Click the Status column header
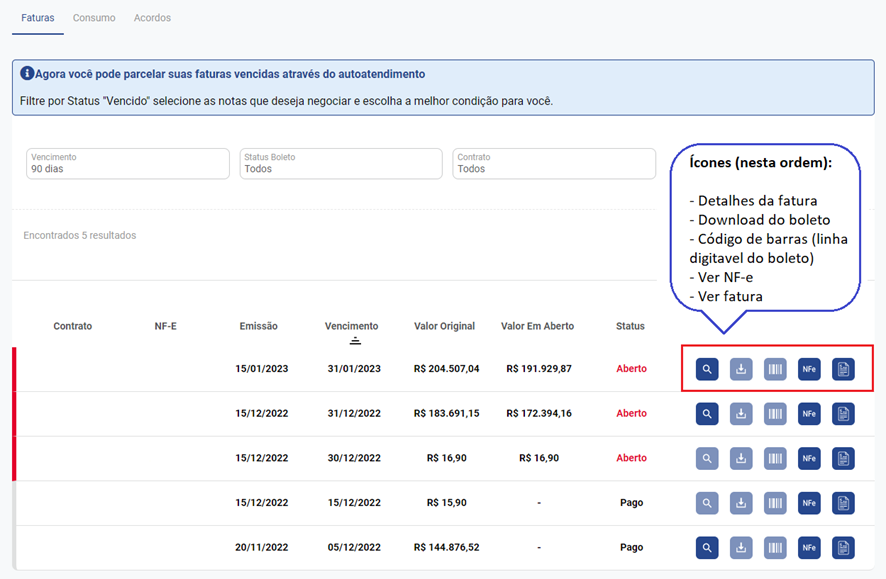This screenshot has height=579, width=886. tap(630, 326)
